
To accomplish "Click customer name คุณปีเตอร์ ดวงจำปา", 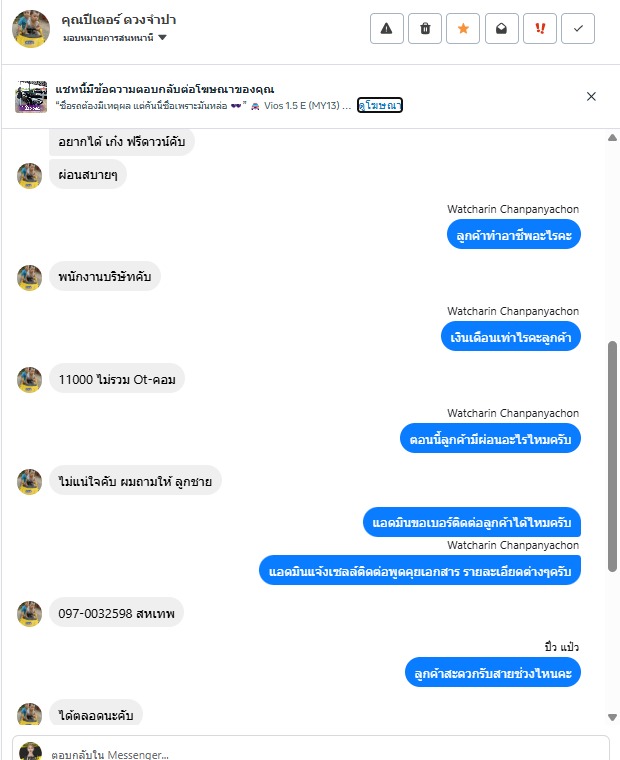I will [x=118, y=20].
